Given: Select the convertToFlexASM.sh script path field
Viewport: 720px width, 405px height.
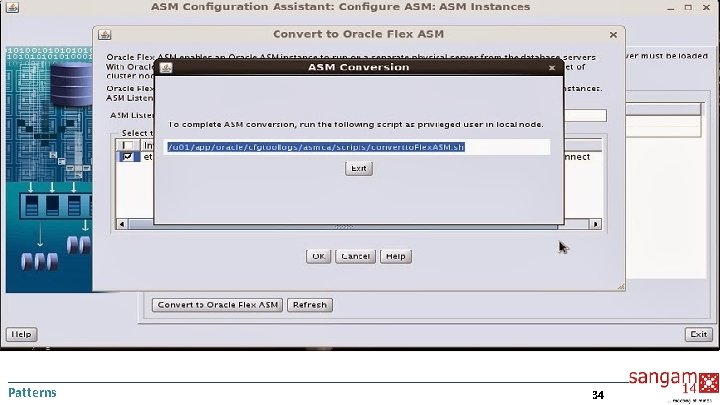Looking at the screenshot, I should click(x=358, y=147).
